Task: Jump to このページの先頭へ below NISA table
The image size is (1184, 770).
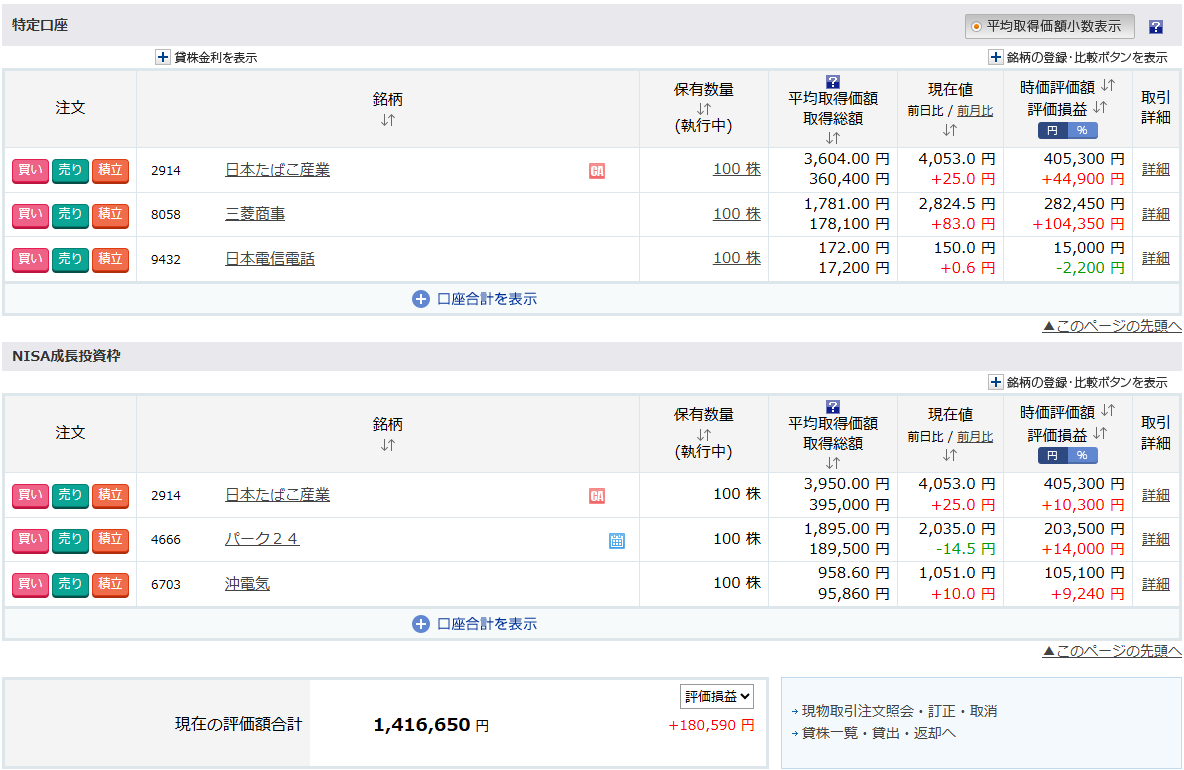Action: point(1112,651)
